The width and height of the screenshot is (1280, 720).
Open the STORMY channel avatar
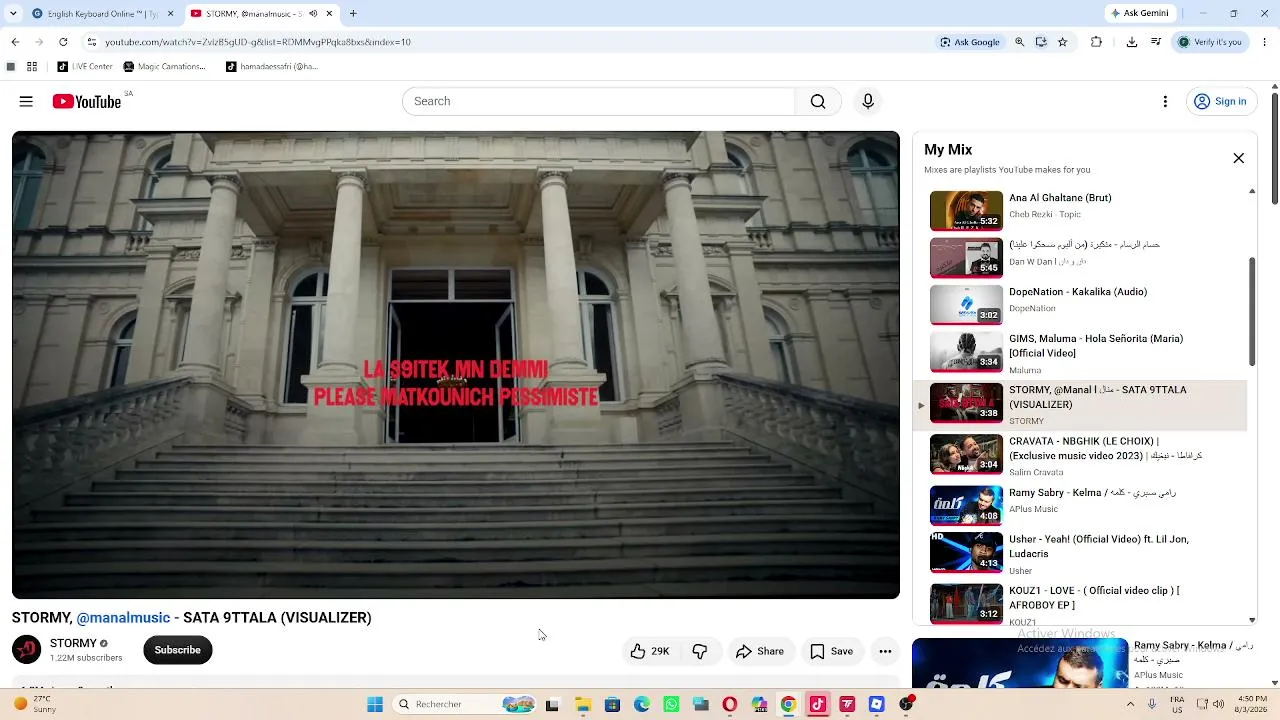coord(27,650)
